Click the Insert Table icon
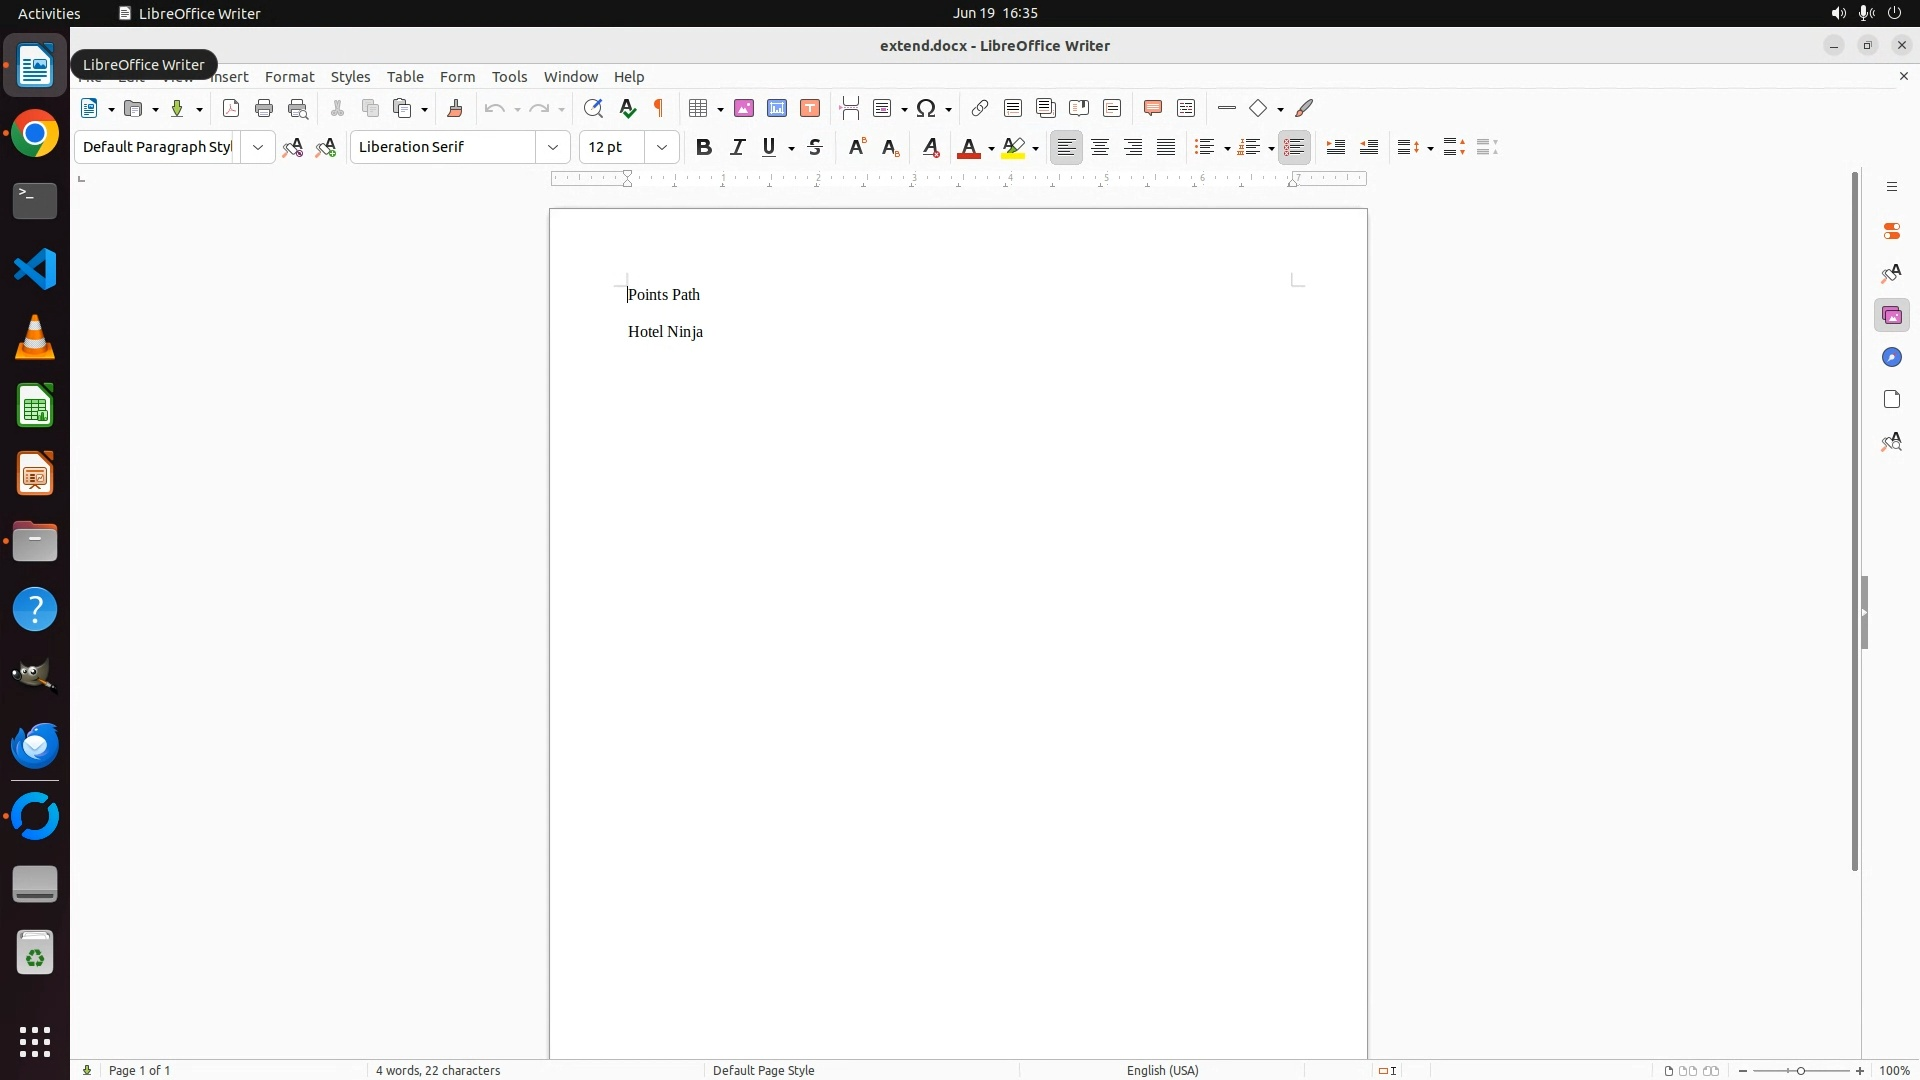The height and width of the screenshot is (1080, 1920). [x=699, y=108]
